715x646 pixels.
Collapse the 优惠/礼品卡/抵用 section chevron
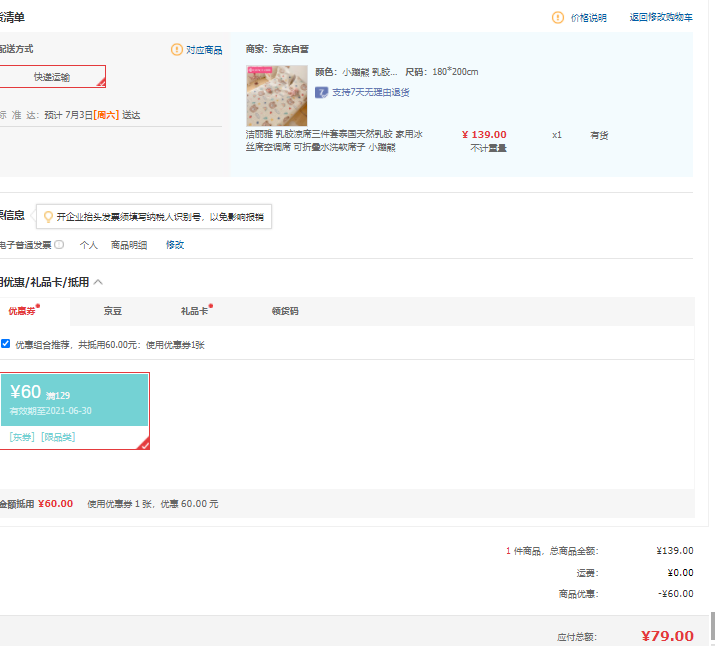(98, 282)
